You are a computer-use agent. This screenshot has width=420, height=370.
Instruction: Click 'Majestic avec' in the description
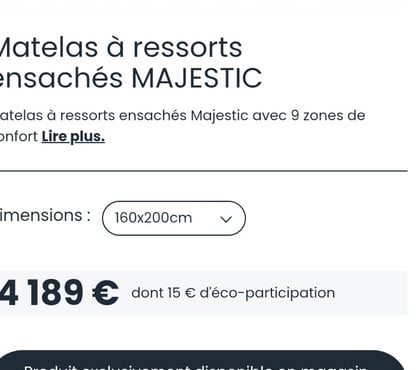pyautogui.click(x=238, y=116)
